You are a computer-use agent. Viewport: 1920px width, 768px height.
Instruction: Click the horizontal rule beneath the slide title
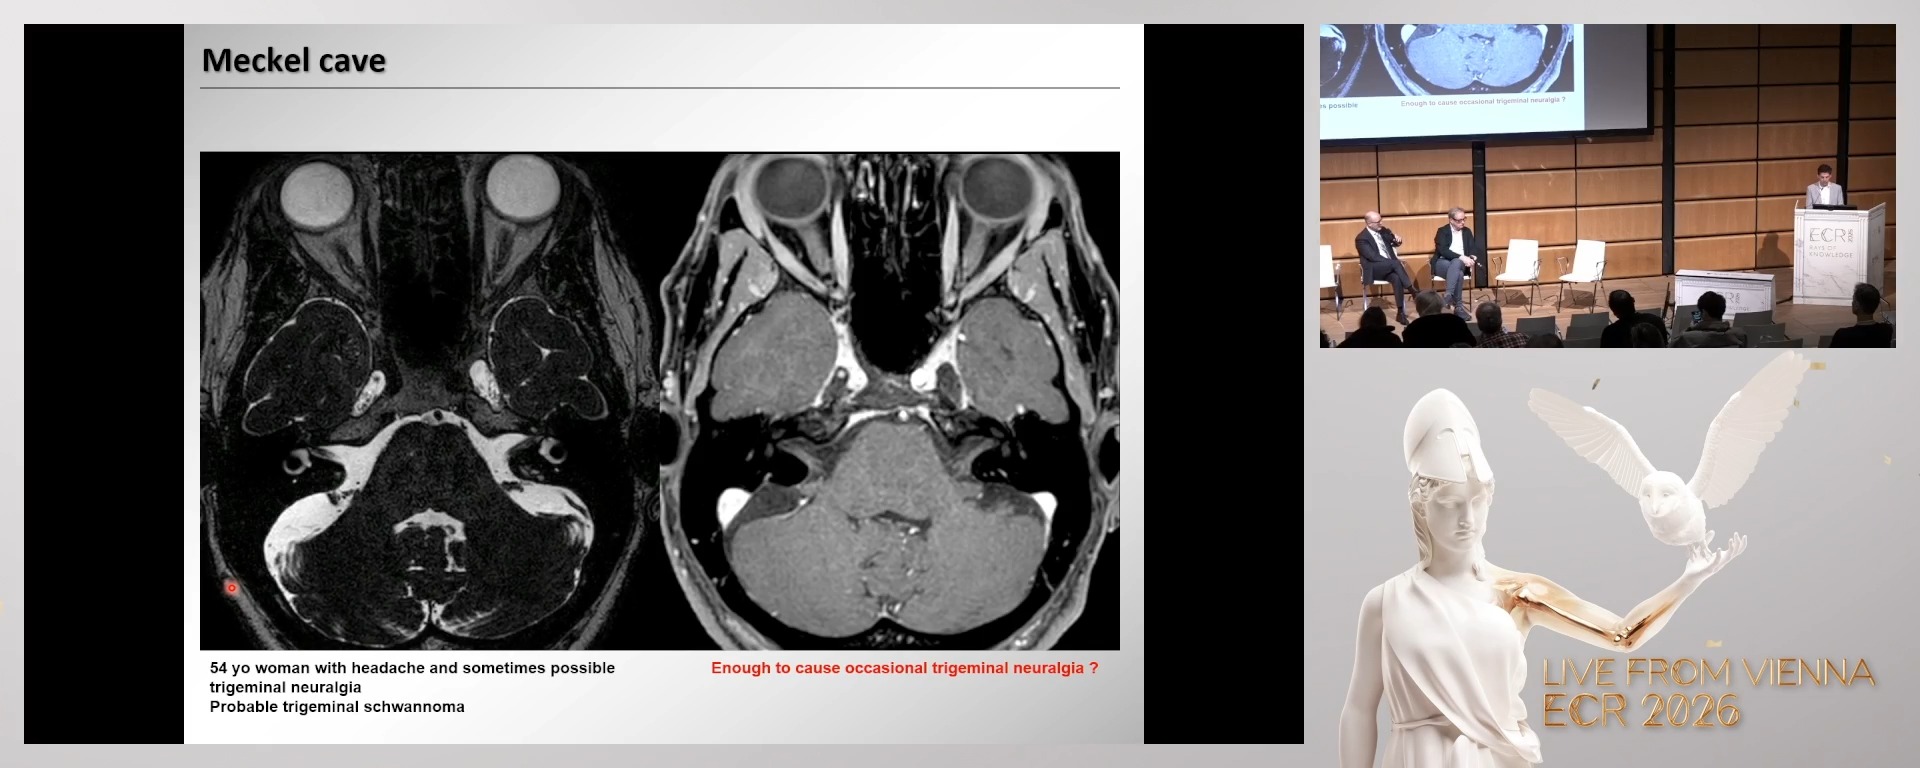pyautogui.click(x=660, y=88)
